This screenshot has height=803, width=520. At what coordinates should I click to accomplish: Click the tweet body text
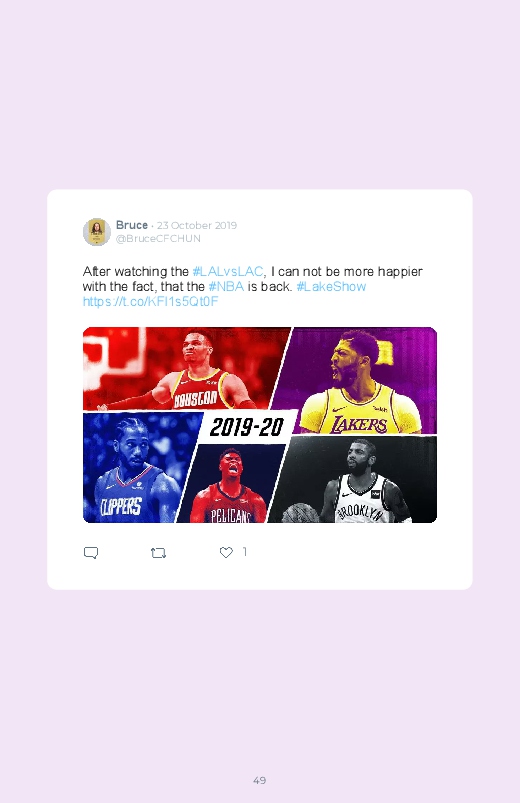253,286
